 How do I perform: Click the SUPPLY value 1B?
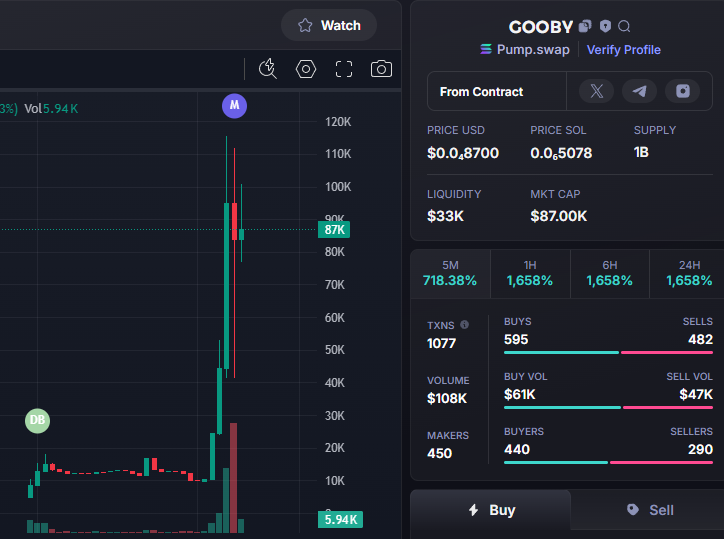pos(641,152)
